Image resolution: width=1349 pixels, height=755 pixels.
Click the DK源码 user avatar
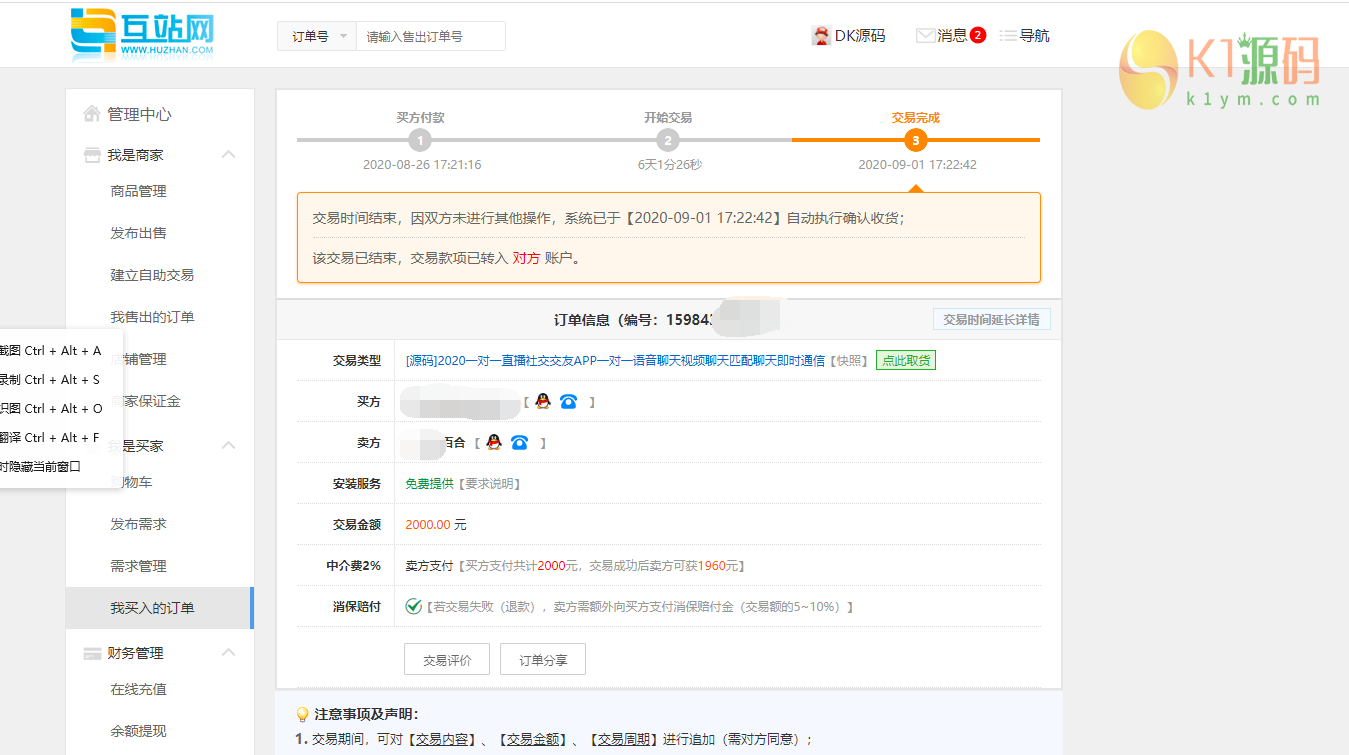tap(821, 36)
